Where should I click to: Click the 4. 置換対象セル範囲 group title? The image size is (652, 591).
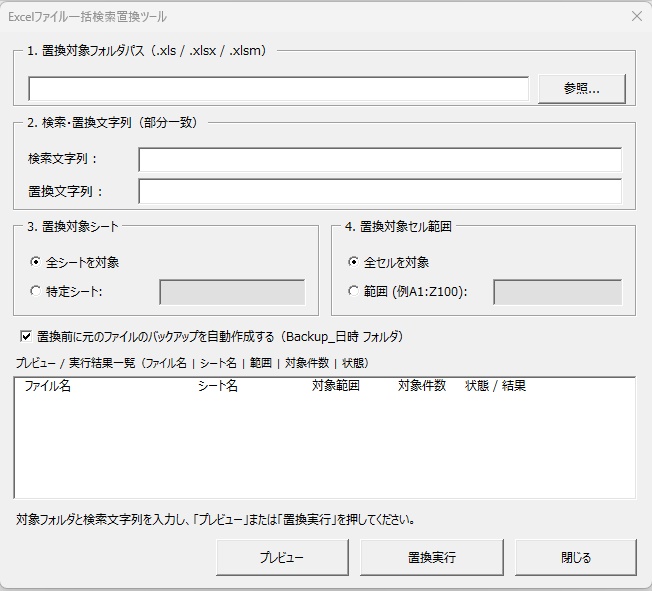point(398,227)
